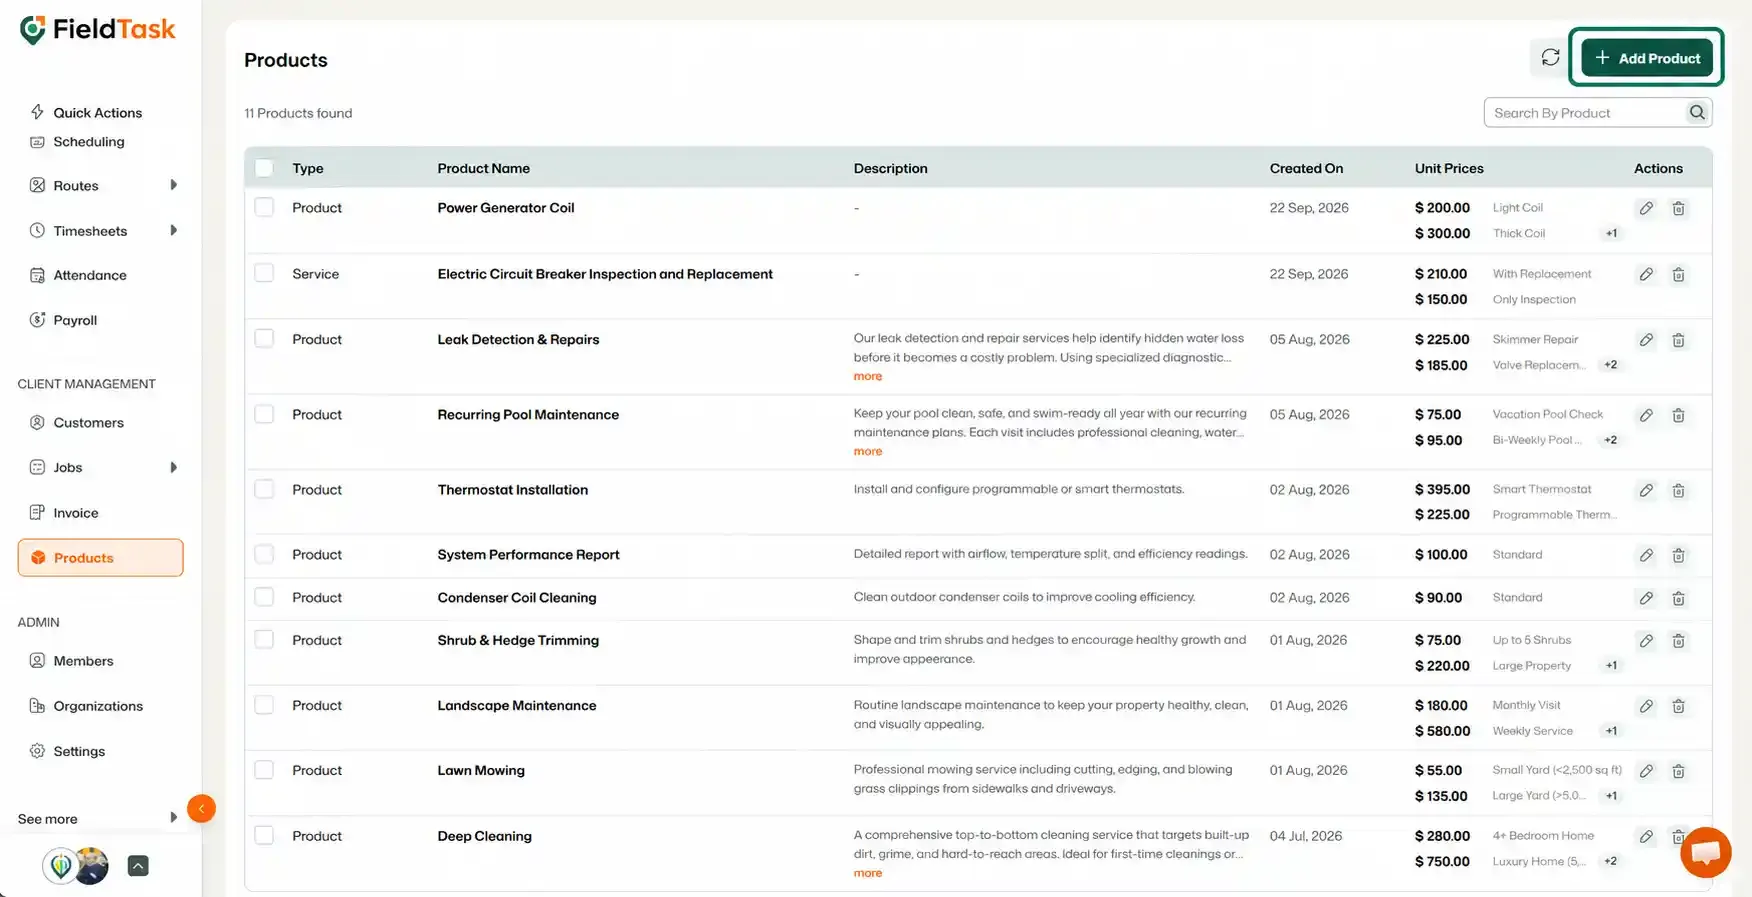Expand Leak Detection description with more

[867, 377]
